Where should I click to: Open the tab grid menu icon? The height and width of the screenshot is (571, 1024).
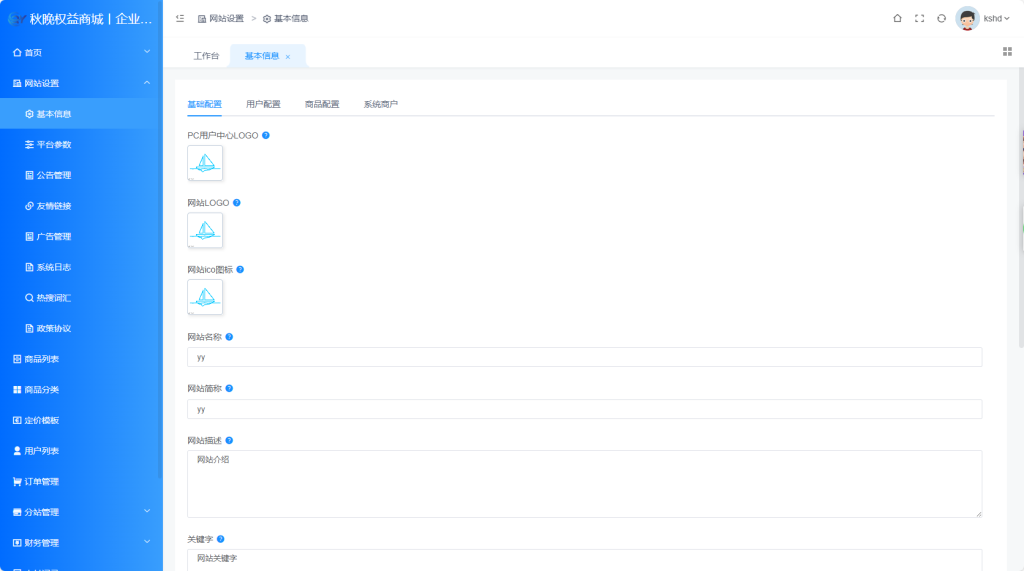coord(1007,51)
